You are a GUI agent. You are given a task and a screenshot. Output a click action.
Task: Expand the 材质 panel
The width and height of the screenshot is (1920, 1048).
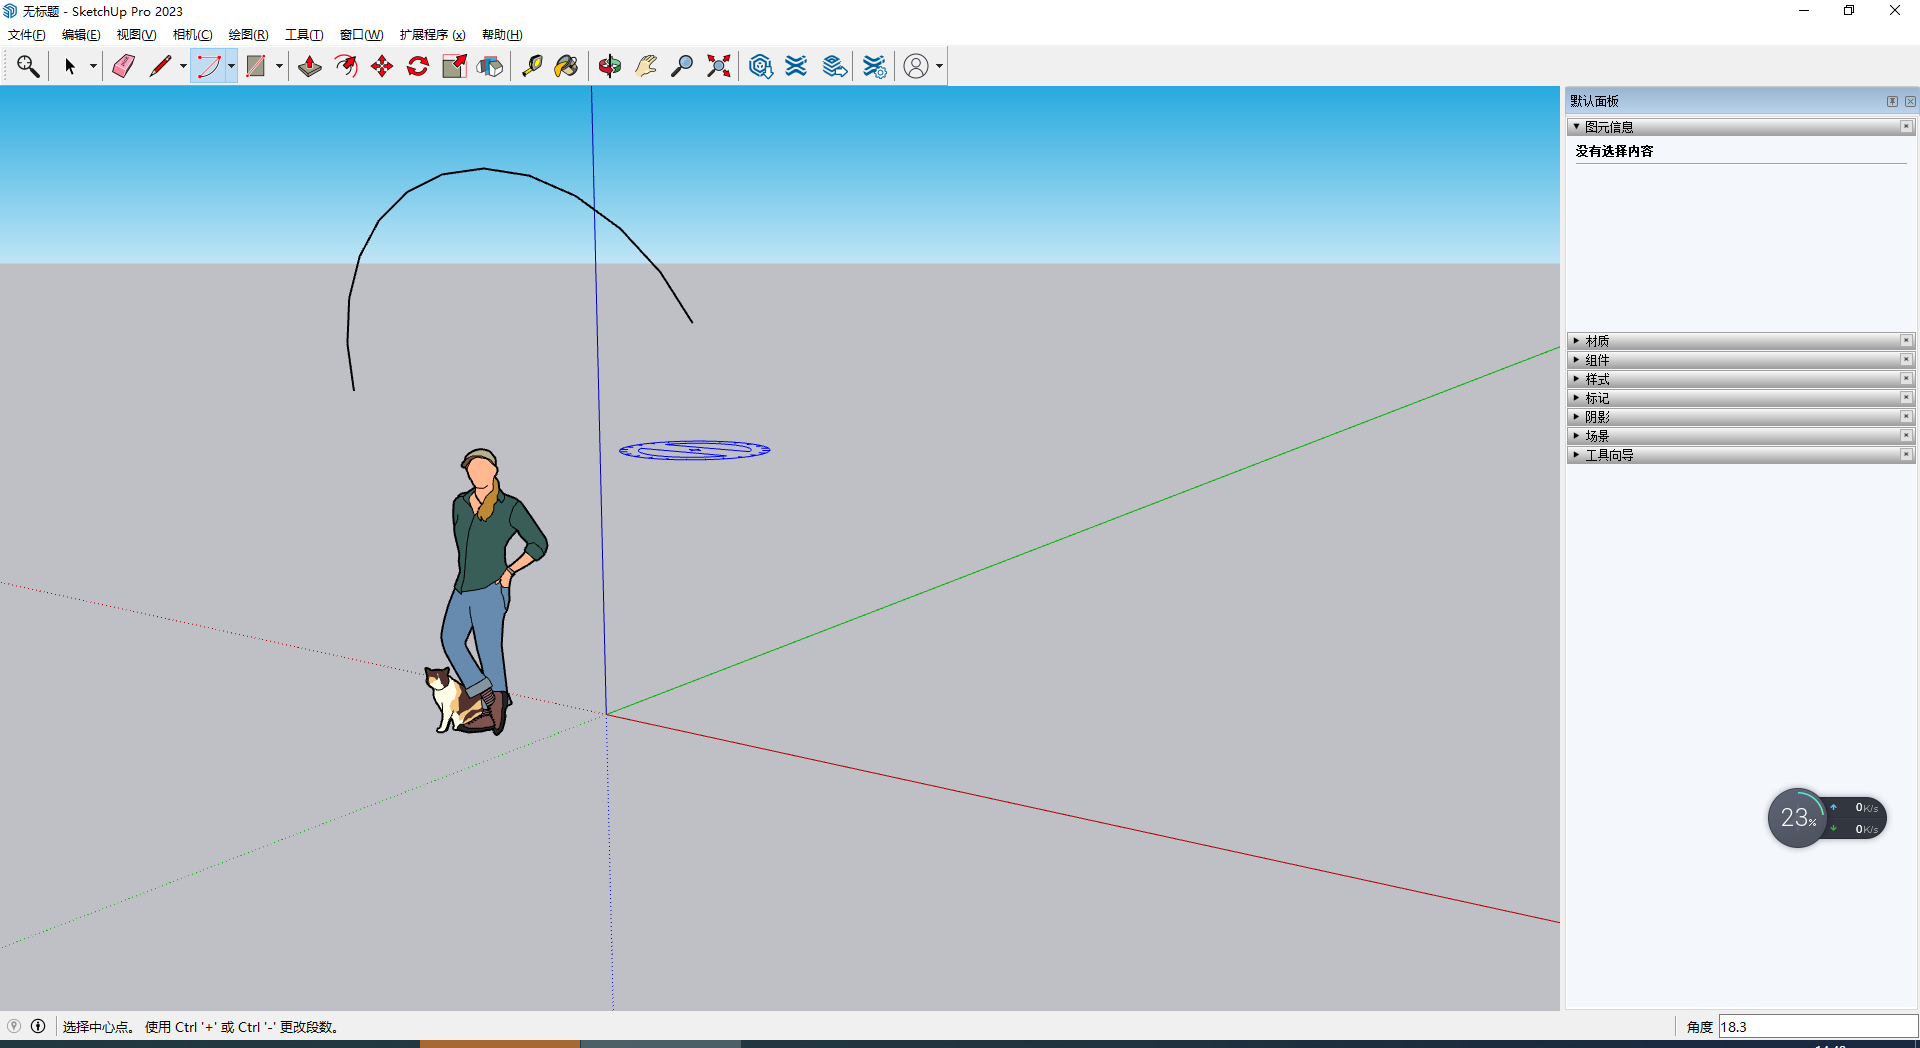1596,341
